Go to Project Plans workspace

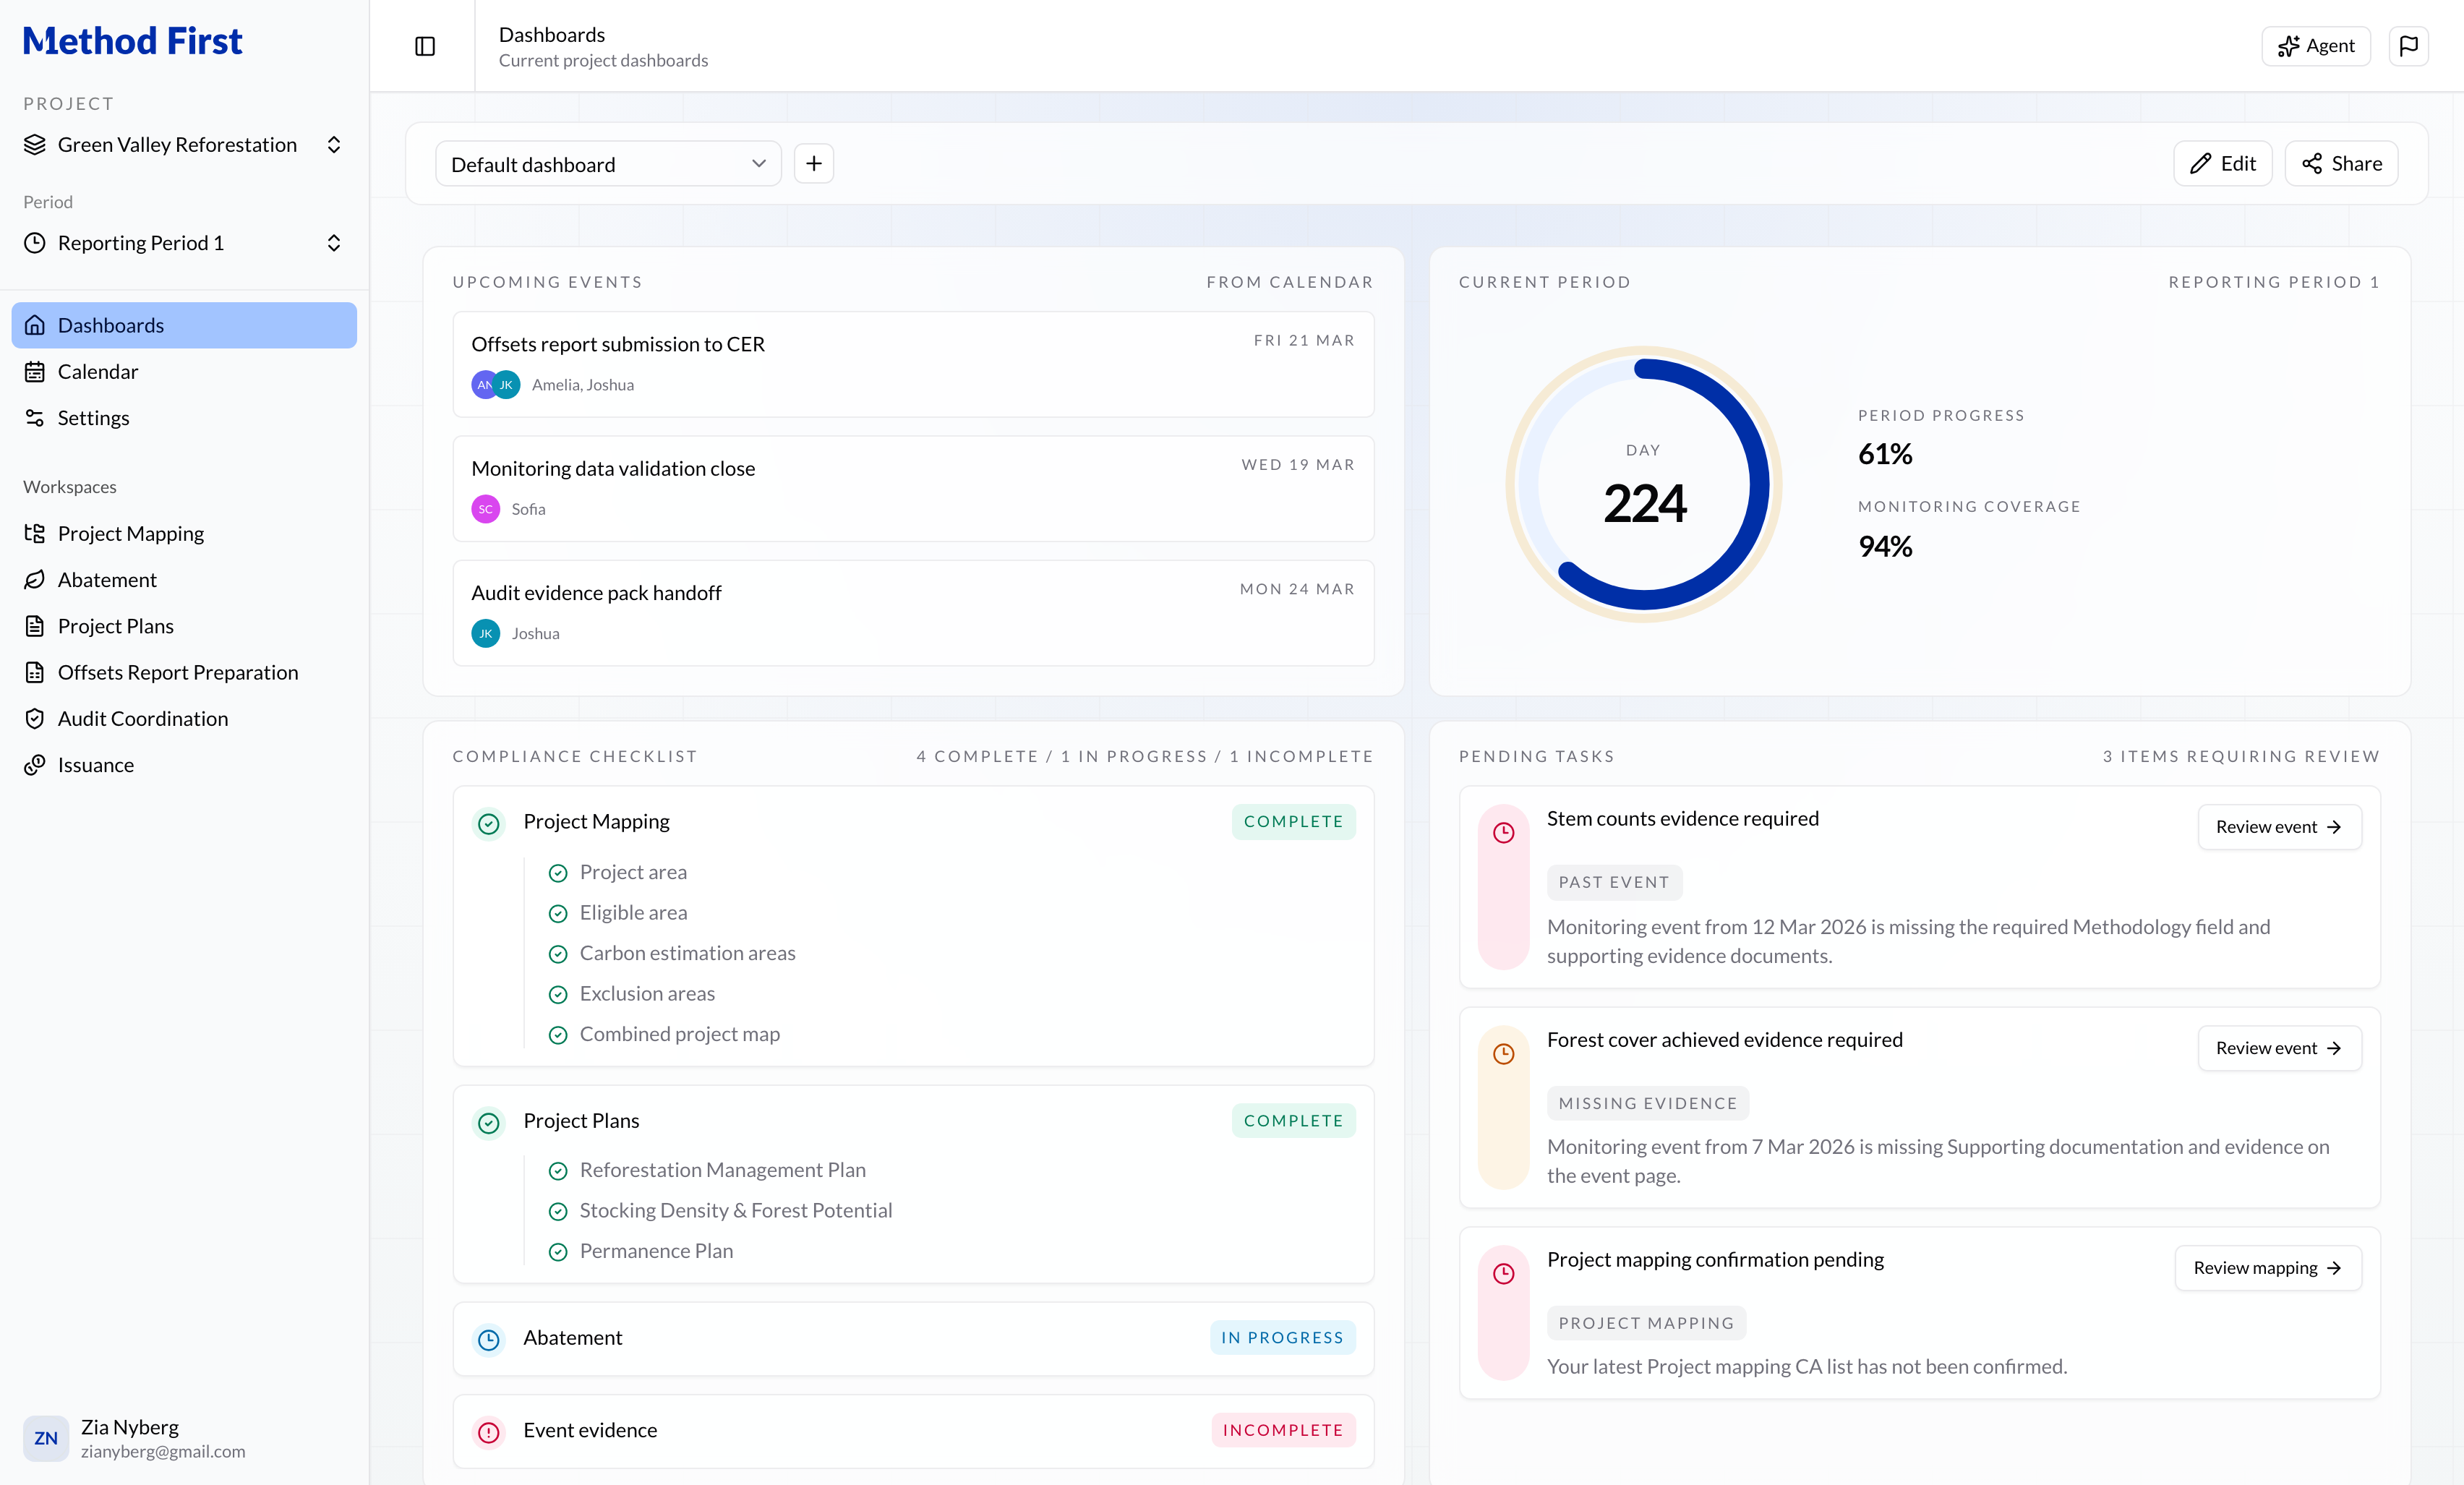pos(184,626)
